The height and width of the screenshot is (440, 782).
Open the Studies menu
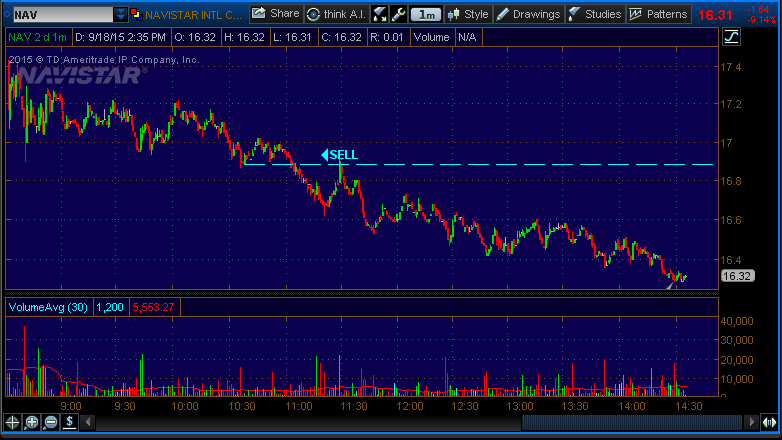596,14
